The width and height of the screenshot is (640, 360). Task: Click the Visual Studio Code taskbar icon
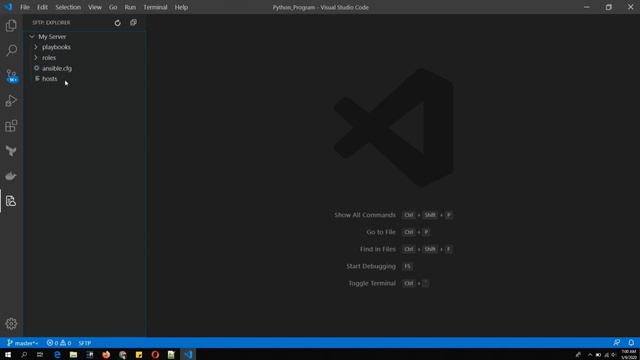pyautogui.click(x=188, y=355)
